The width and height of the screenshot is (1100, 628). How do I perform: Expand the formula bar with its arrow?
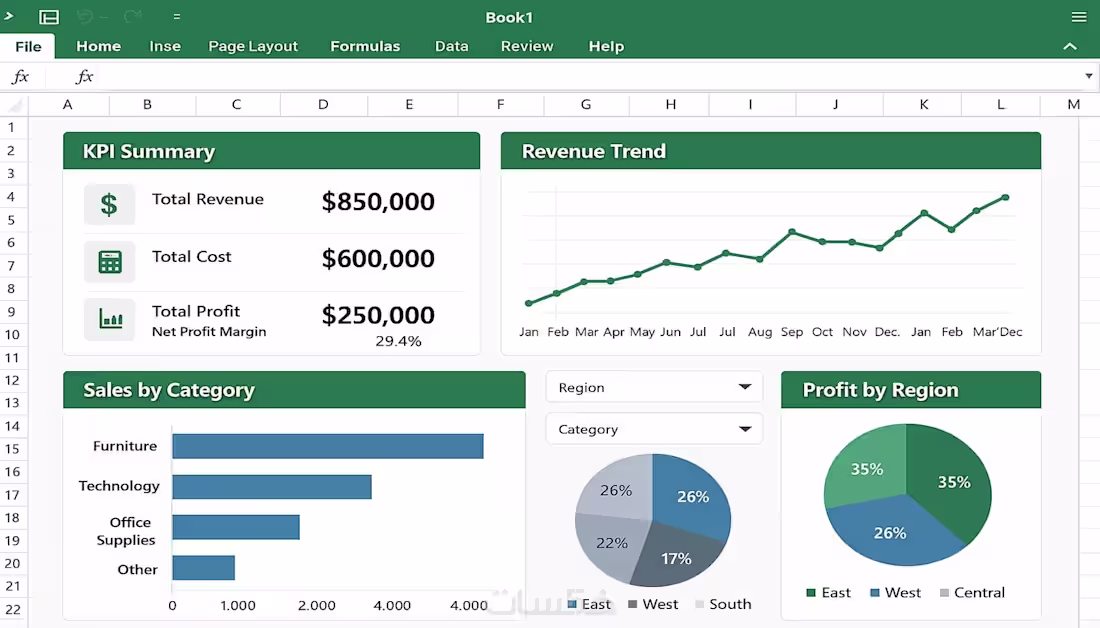1088,76
